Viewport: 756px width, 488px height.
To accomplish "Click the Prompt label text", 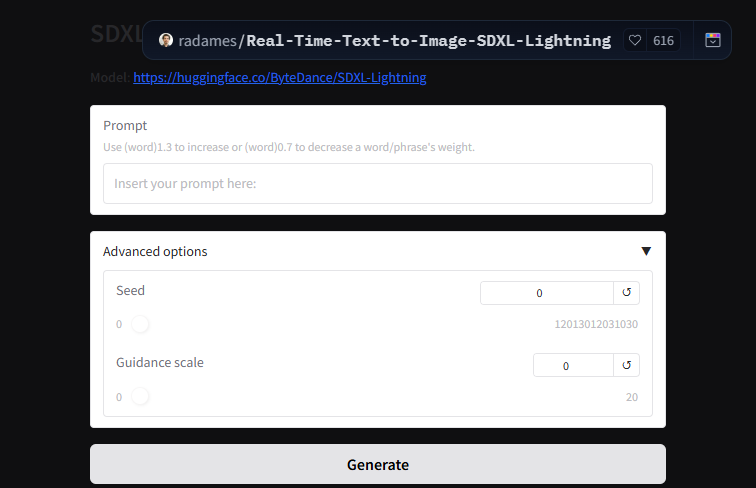I will 125,126.
